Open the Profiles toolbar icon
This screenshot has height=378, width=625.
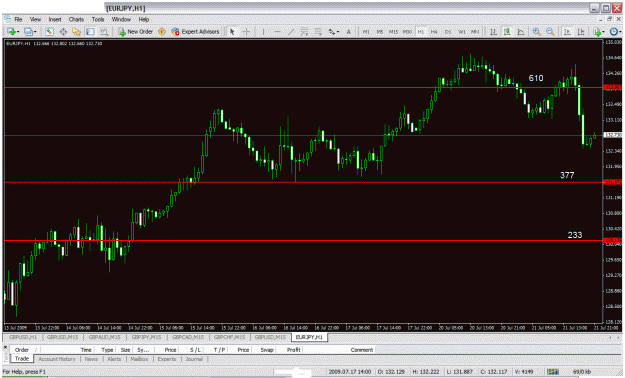(x=29, y=32)
